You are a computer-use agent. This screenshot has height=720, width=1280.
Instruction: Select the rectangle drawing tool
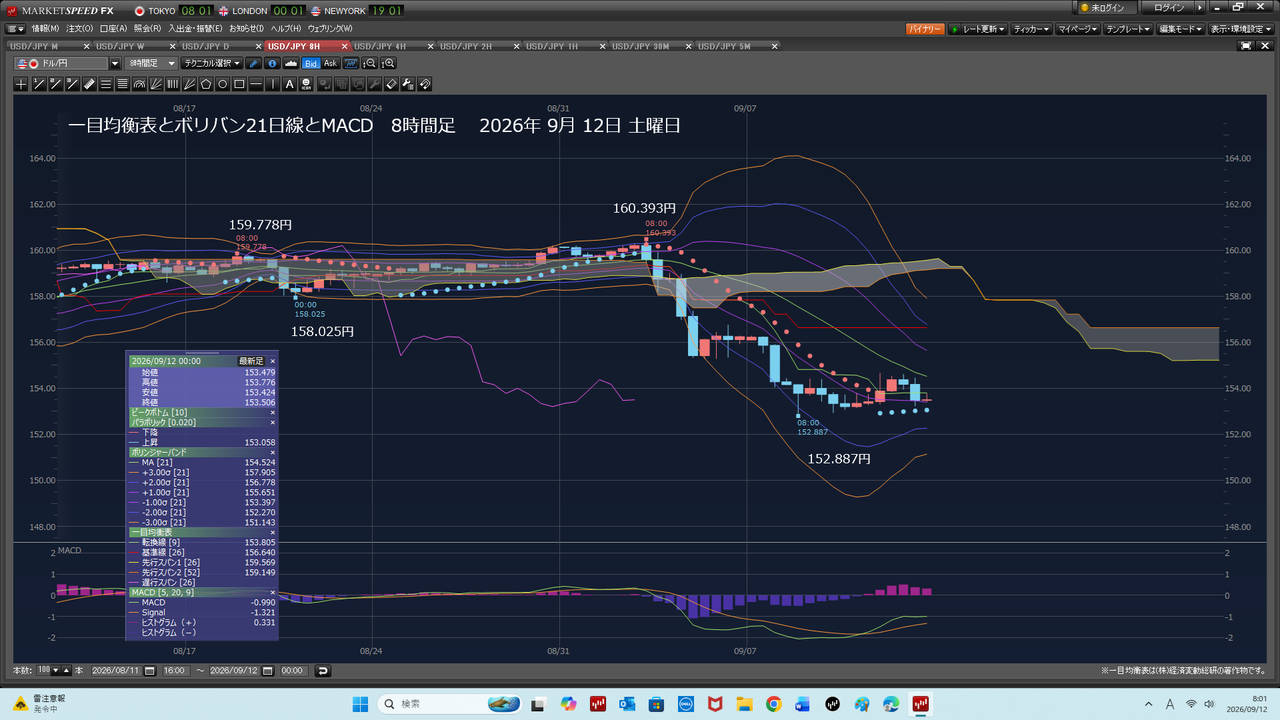coord(239,84)
